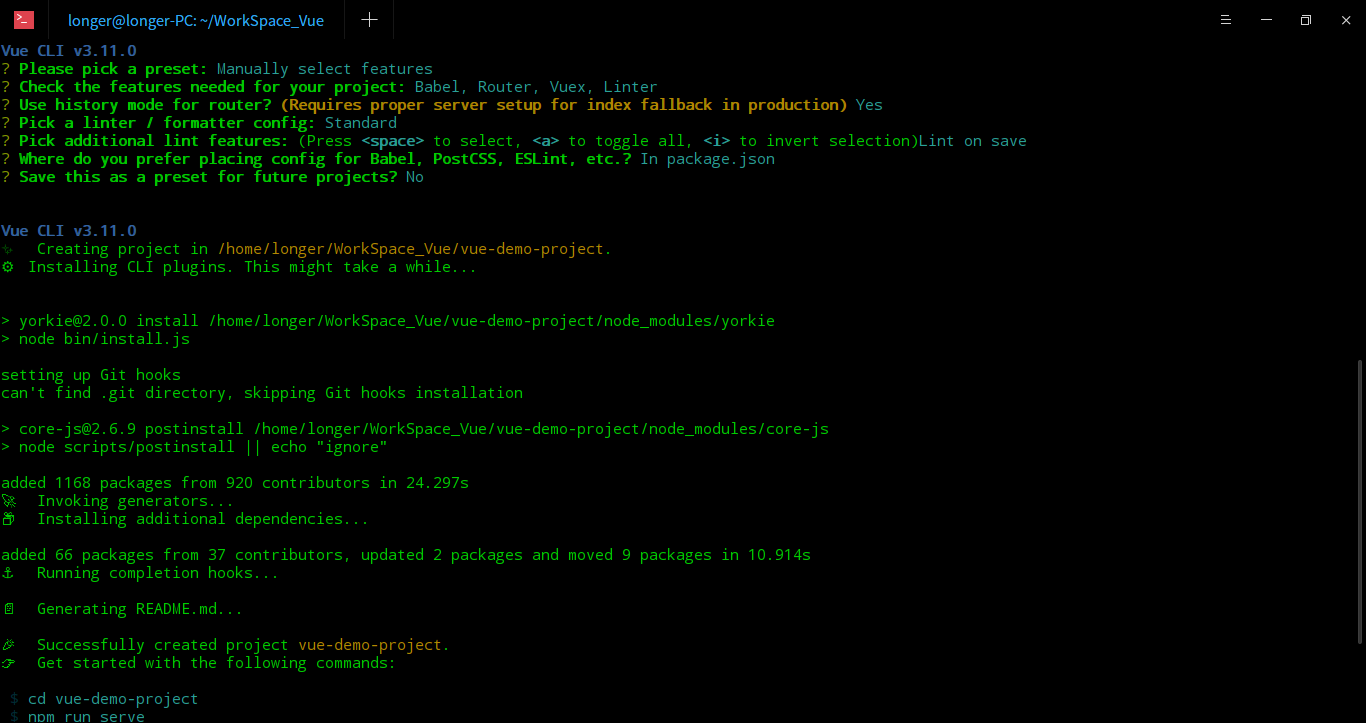Click 'Installing CLI plugins' line
Viewport: 1366px width, 723px height.
(253, 267)
